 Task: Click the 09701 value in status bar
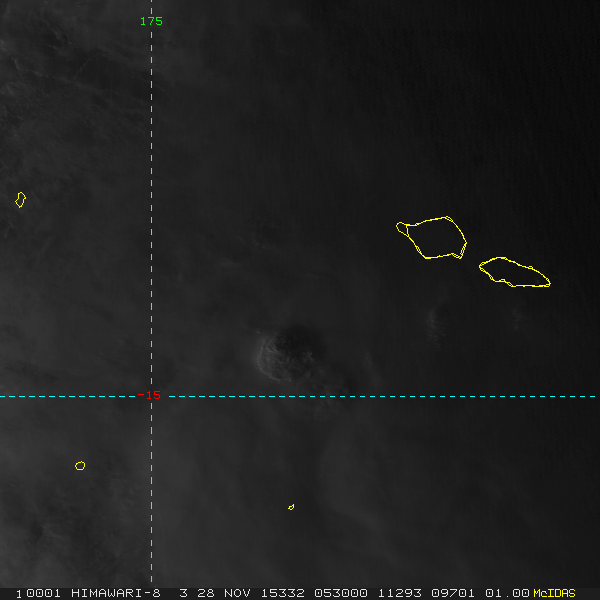coord(454,593)
